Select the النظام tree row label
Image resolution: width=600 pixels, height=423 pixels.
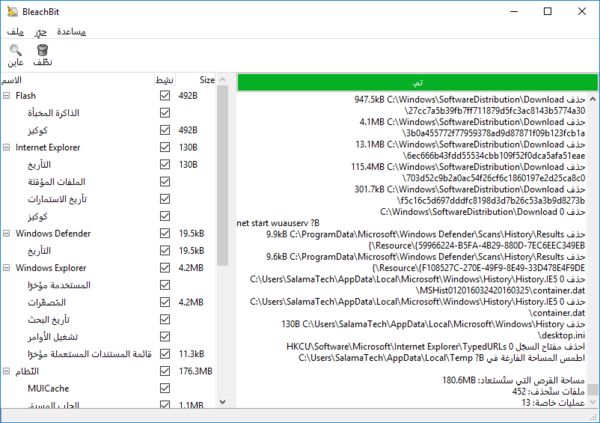[x=27, y=371]
